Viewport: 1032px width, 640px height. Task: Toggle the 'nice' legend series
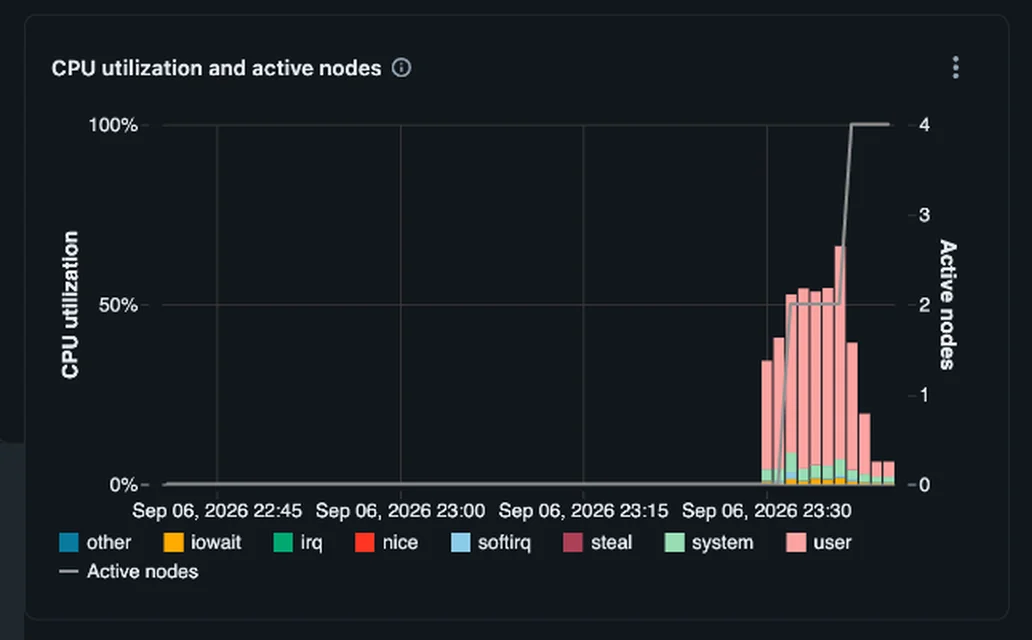[x=386, y=543]
